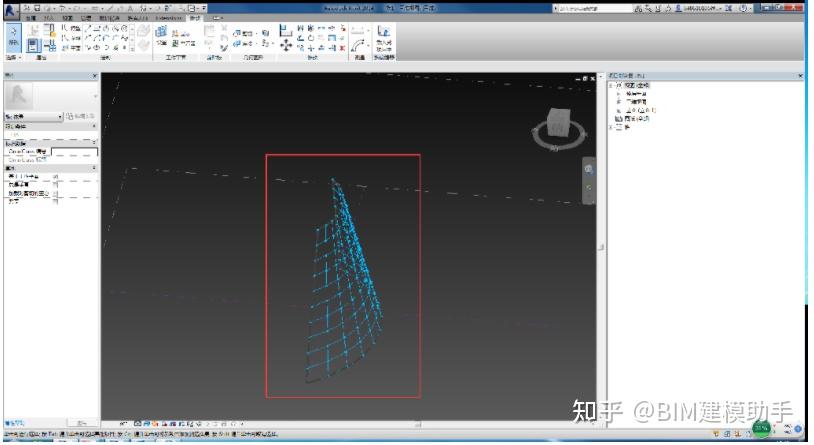This screenshot has height=445, width=814.
Task: Toggle the Properties palette ribbon button
Action: pos(33,45)
